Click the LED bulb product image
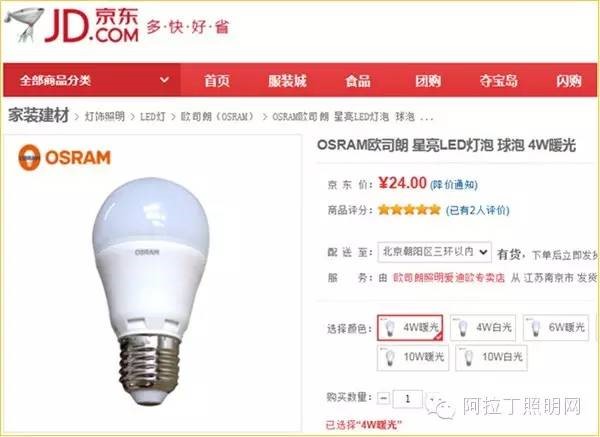 (150, 291)
